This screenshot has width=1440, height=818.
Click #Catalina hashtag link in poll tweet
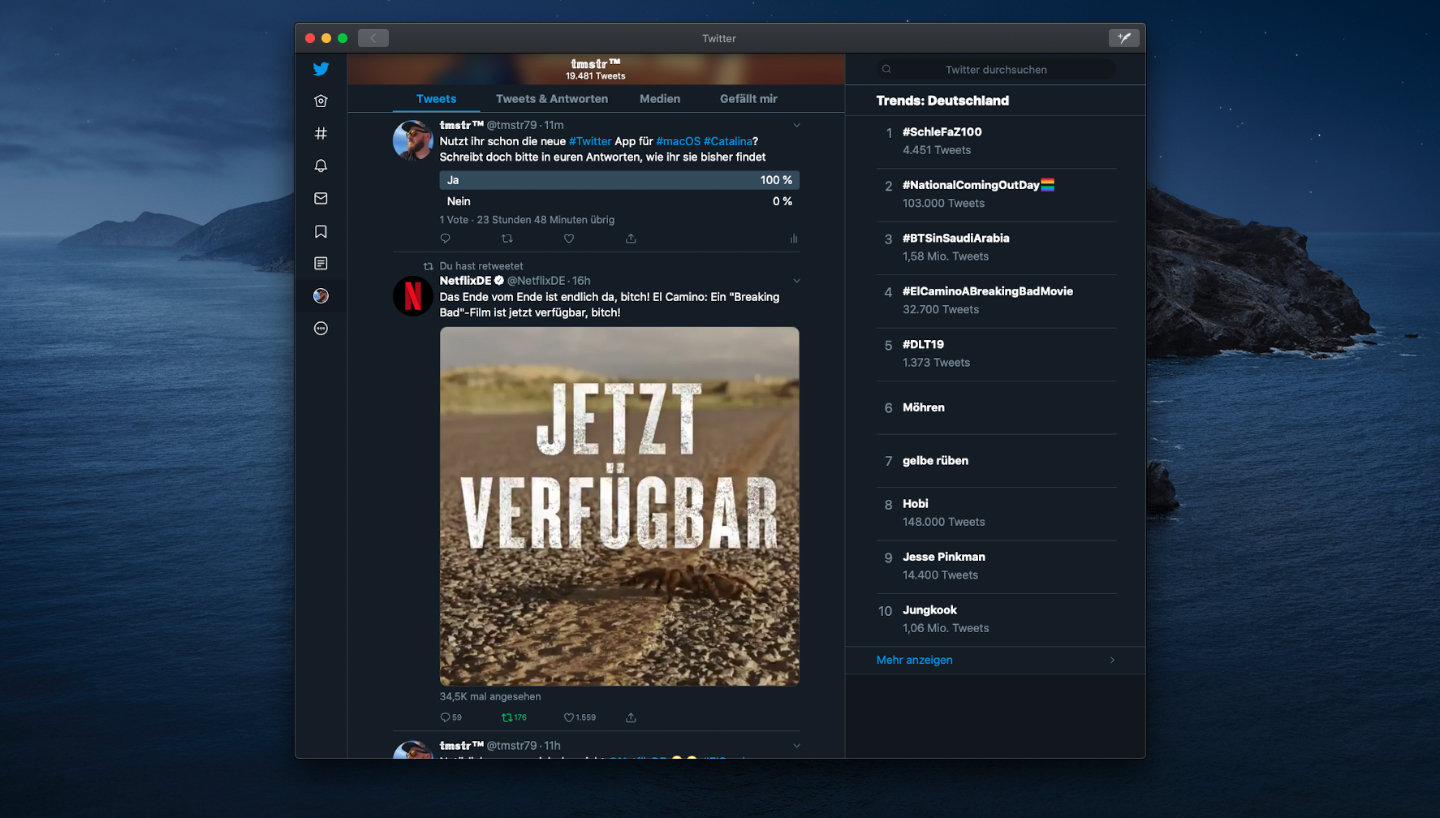(x=728, y=141)
